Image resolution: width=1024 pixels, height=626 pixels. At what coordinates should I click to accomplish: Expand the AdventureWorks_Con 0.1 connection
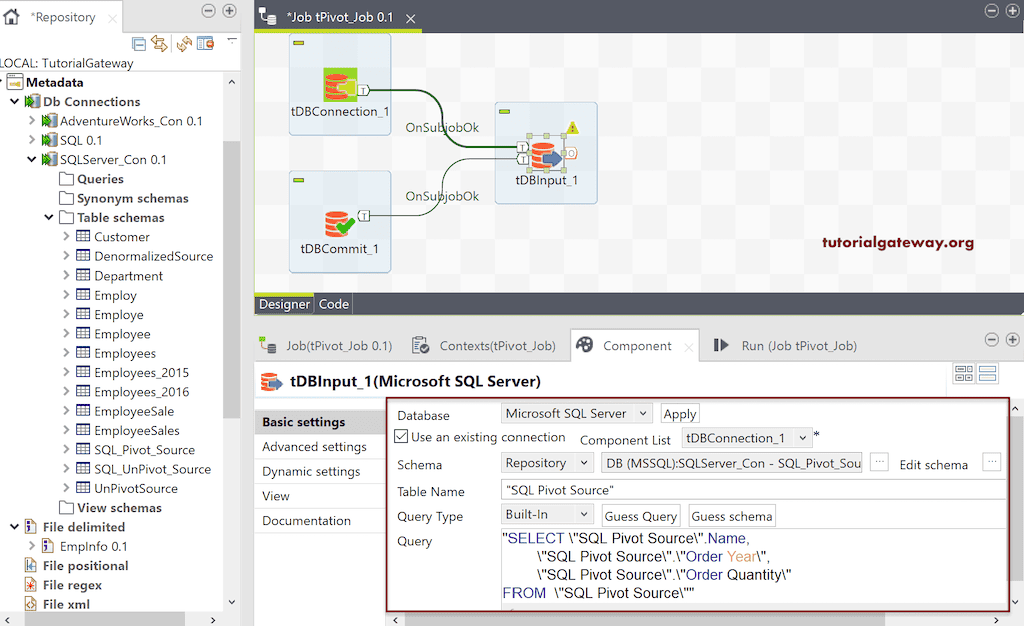(32, 121)
